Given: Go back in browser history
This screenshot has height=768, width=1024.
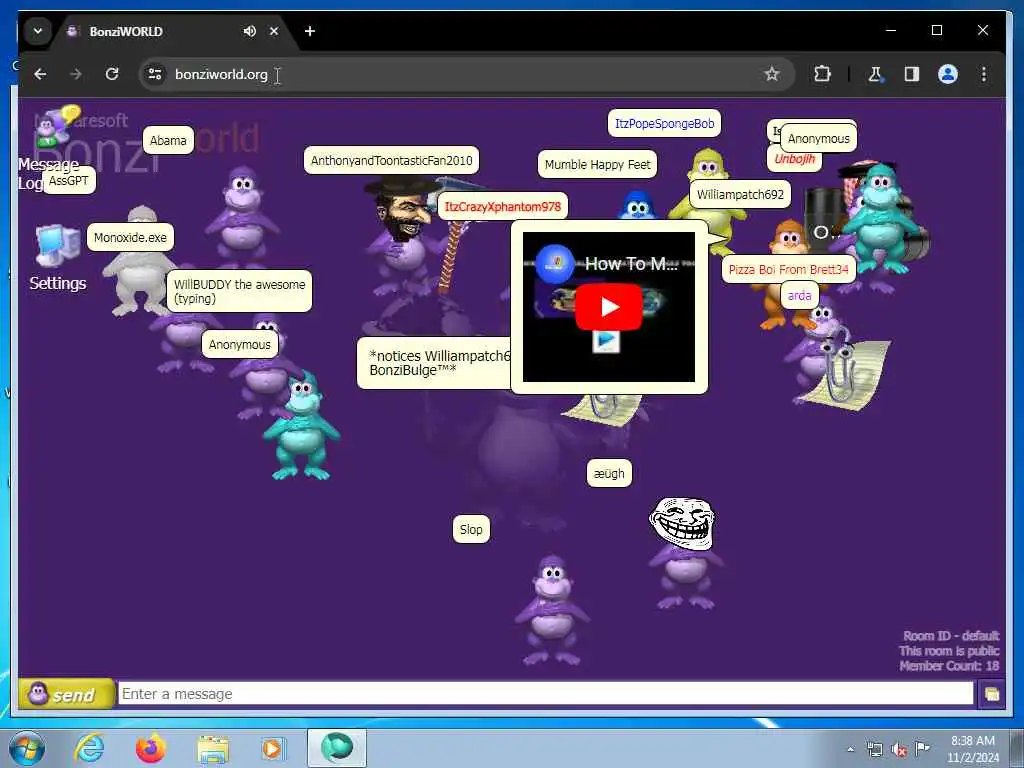Looking at the screenshot, I should tap(40, 74).
